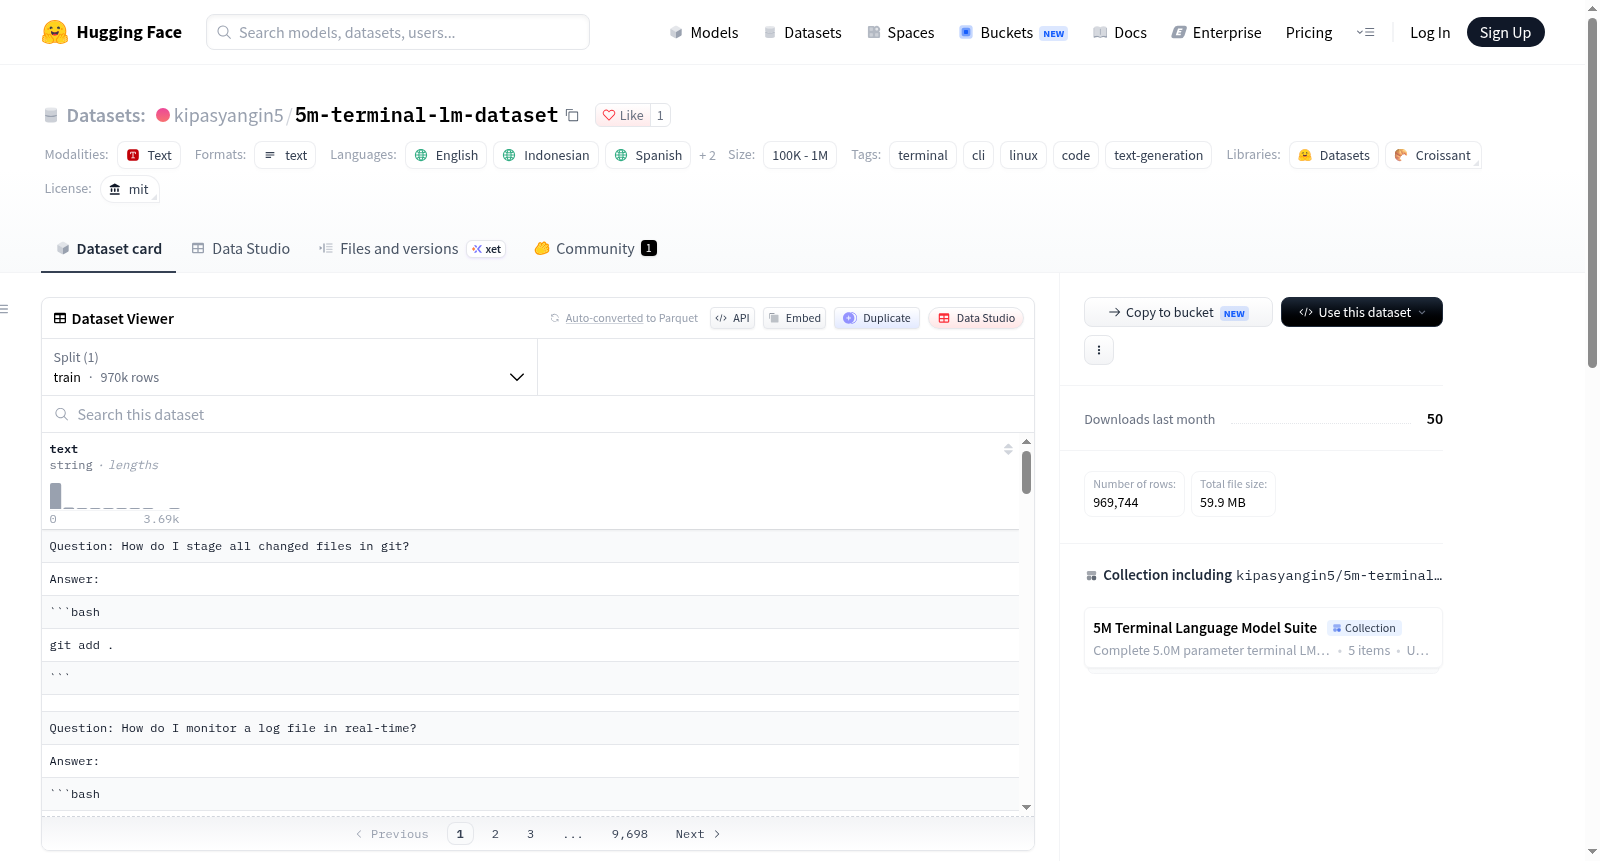Filter by Spanish language tag
Image resolution: width=1600 pixels, height=861 pixels.
648,155
